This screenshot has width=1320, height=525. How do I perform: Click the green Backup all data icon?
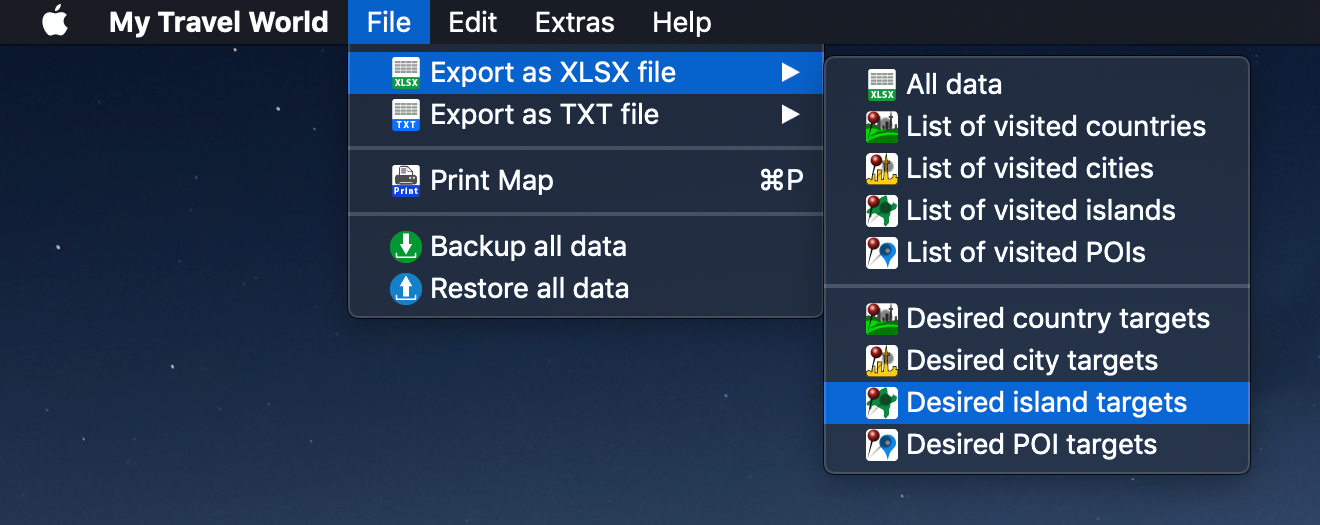406,247
